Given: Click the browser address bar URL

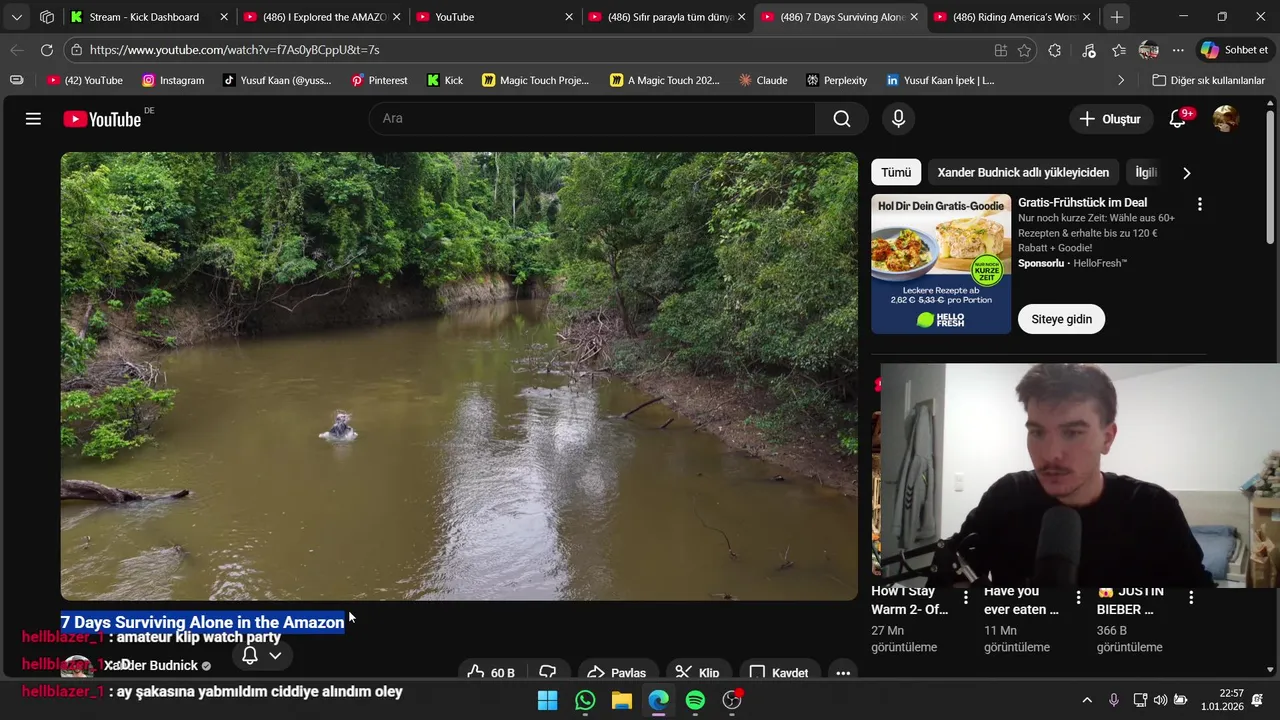Looking at the screenshot, I should (x=234, y=50).
